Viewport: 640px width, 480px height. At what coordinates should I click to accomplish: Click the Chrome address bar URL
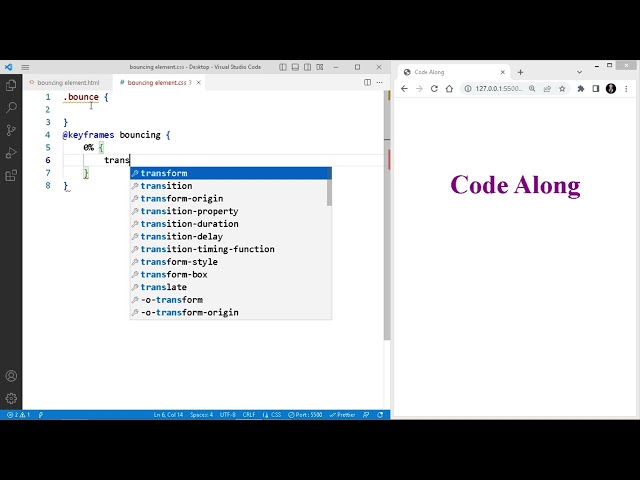pyautogui.click(x=499, y=89)
